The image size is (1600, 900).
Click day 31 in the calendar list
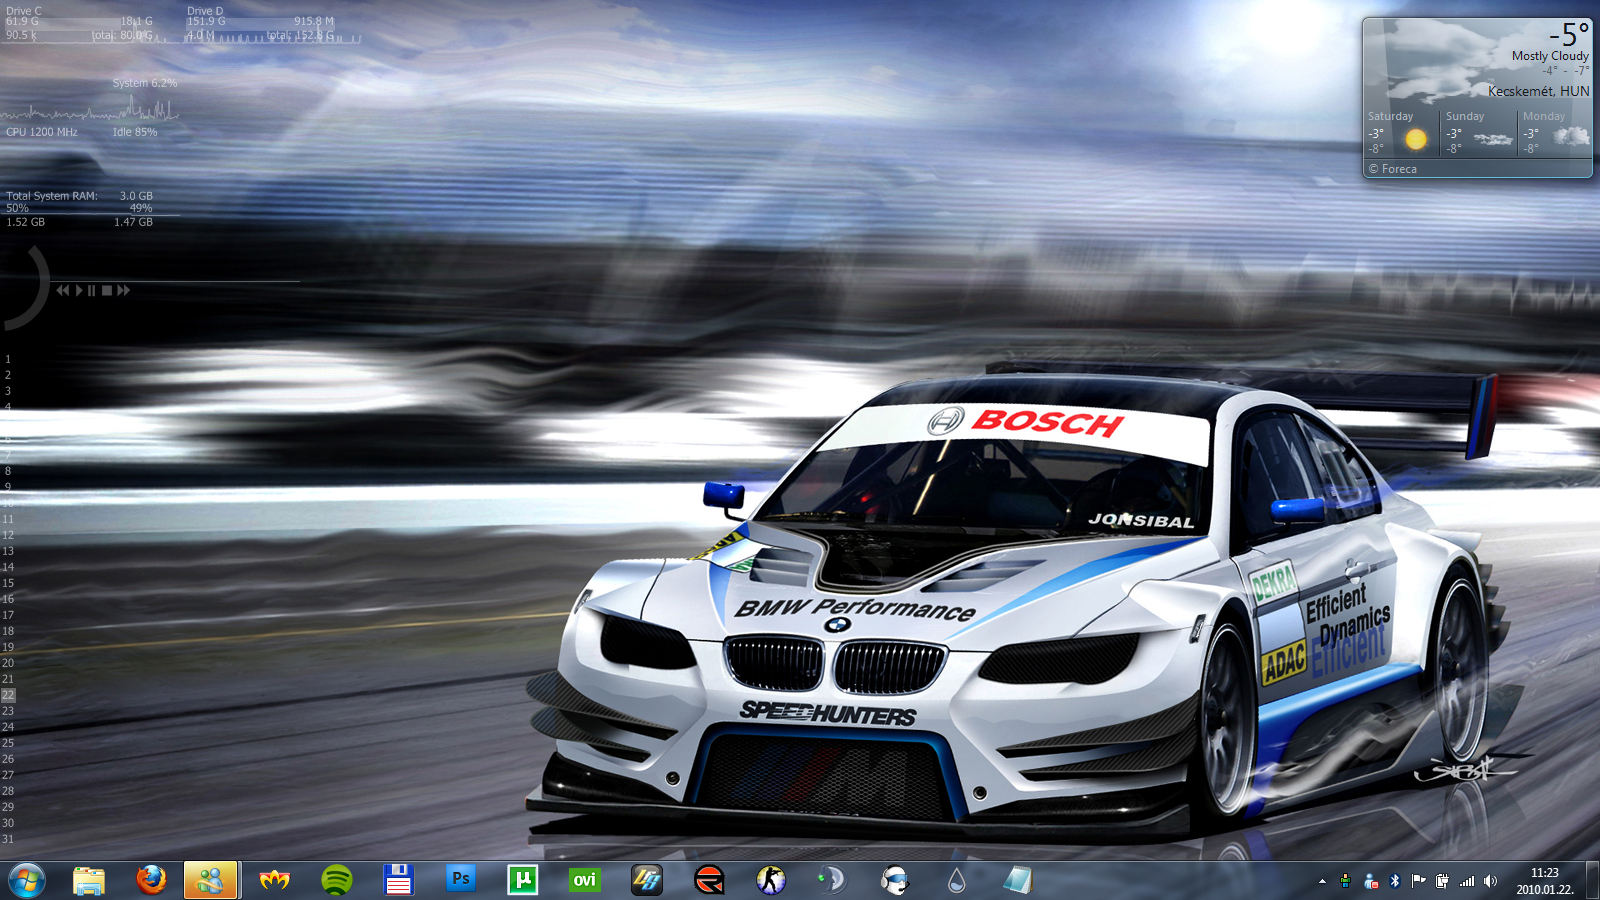[x=8, y=839]
